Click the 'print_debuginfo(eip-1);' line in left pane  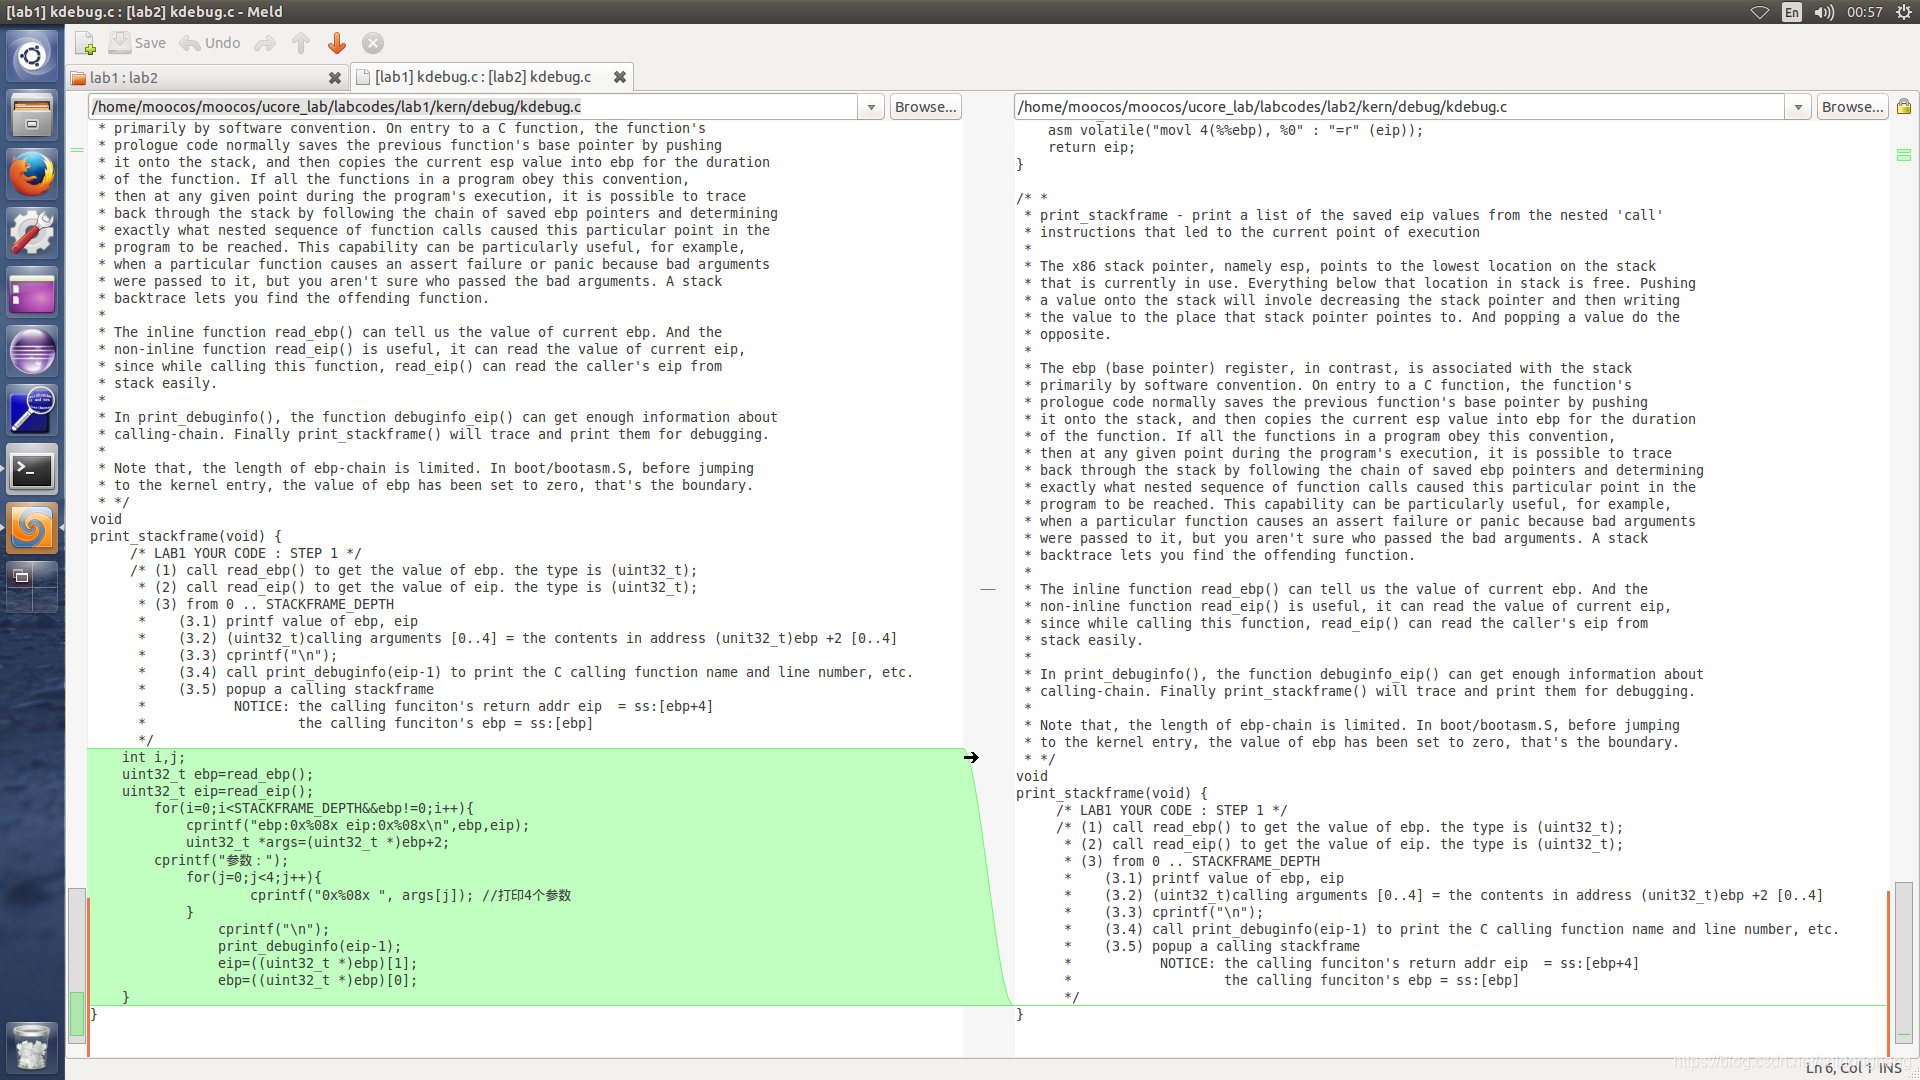point(310,946)
